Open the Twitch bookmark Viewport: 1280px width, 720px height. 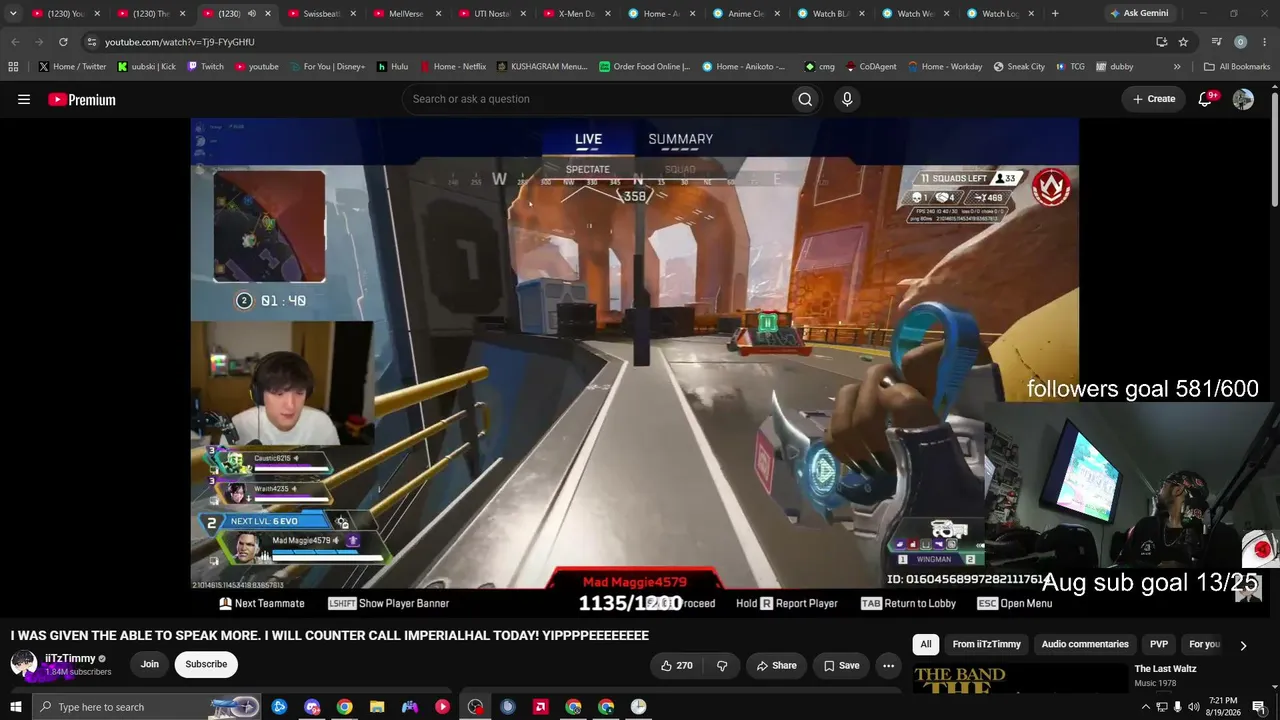coord(206,67)
